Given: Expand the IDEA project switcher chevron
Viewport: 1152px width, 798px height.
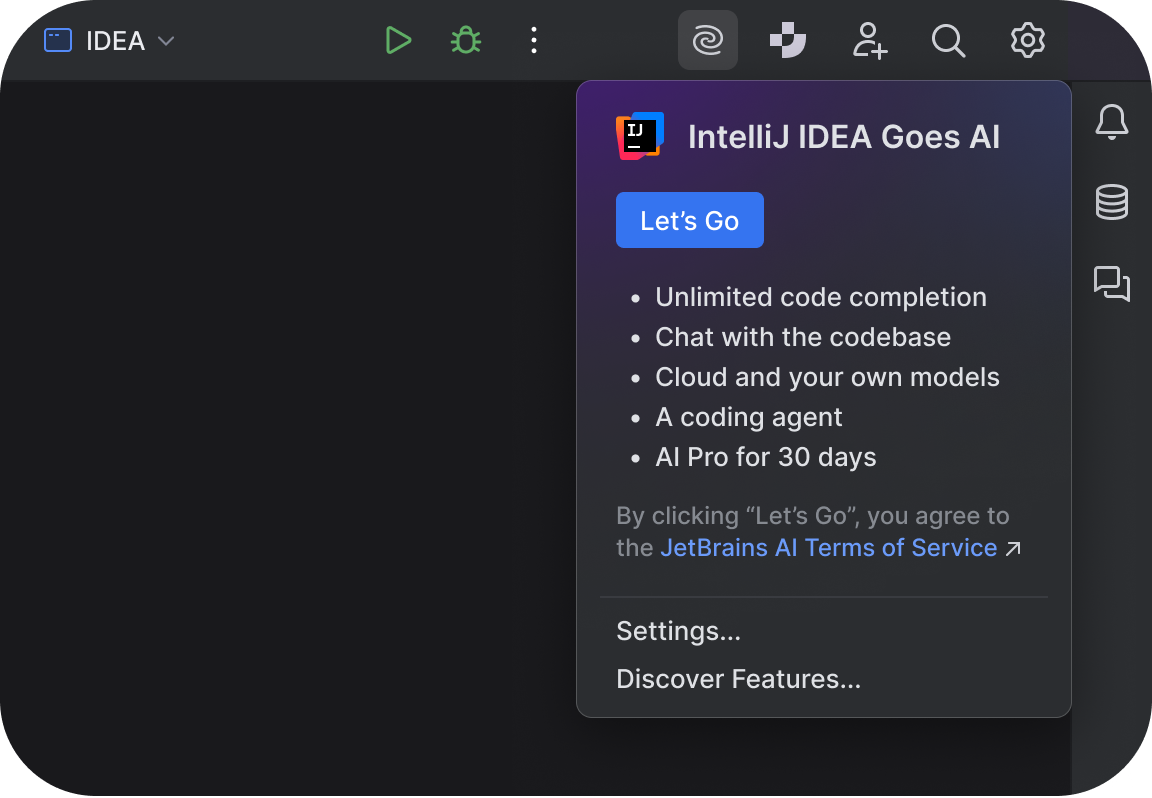Looking at the screenshot, I should point(166,42).
